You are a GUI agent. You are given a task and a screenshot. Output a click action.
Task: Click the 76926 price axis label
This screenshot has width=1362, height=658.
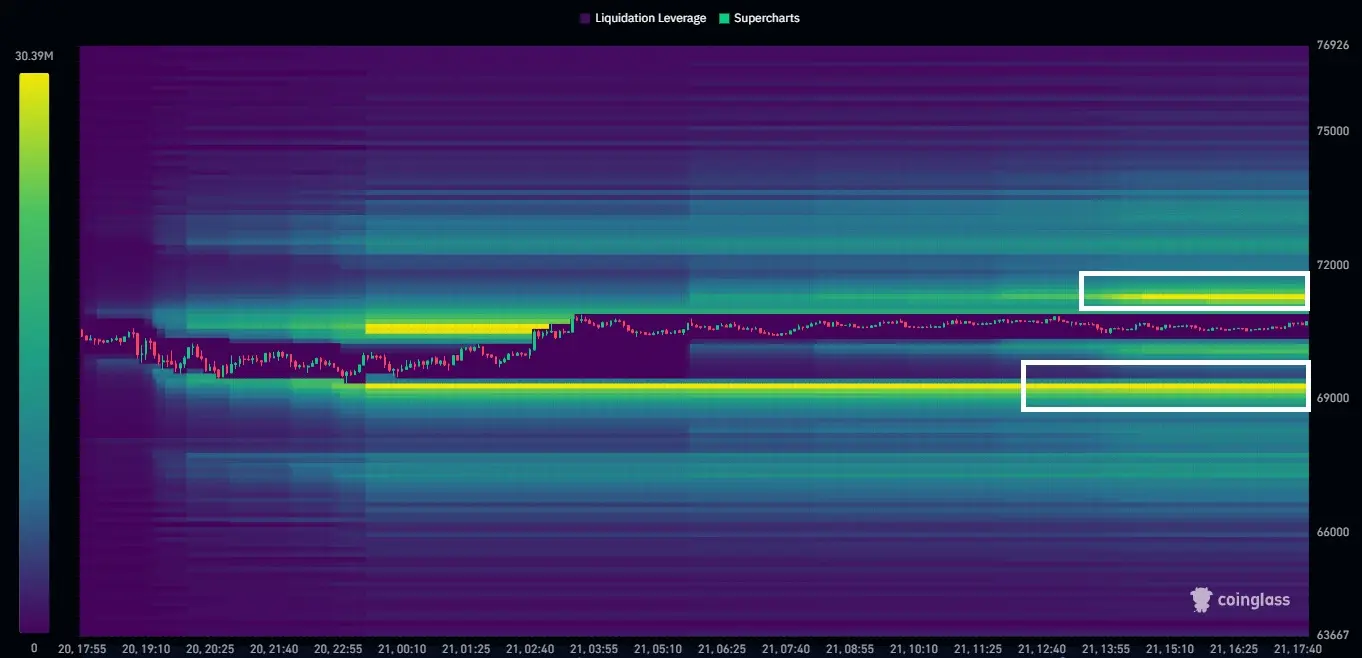tap(1331, 45)
